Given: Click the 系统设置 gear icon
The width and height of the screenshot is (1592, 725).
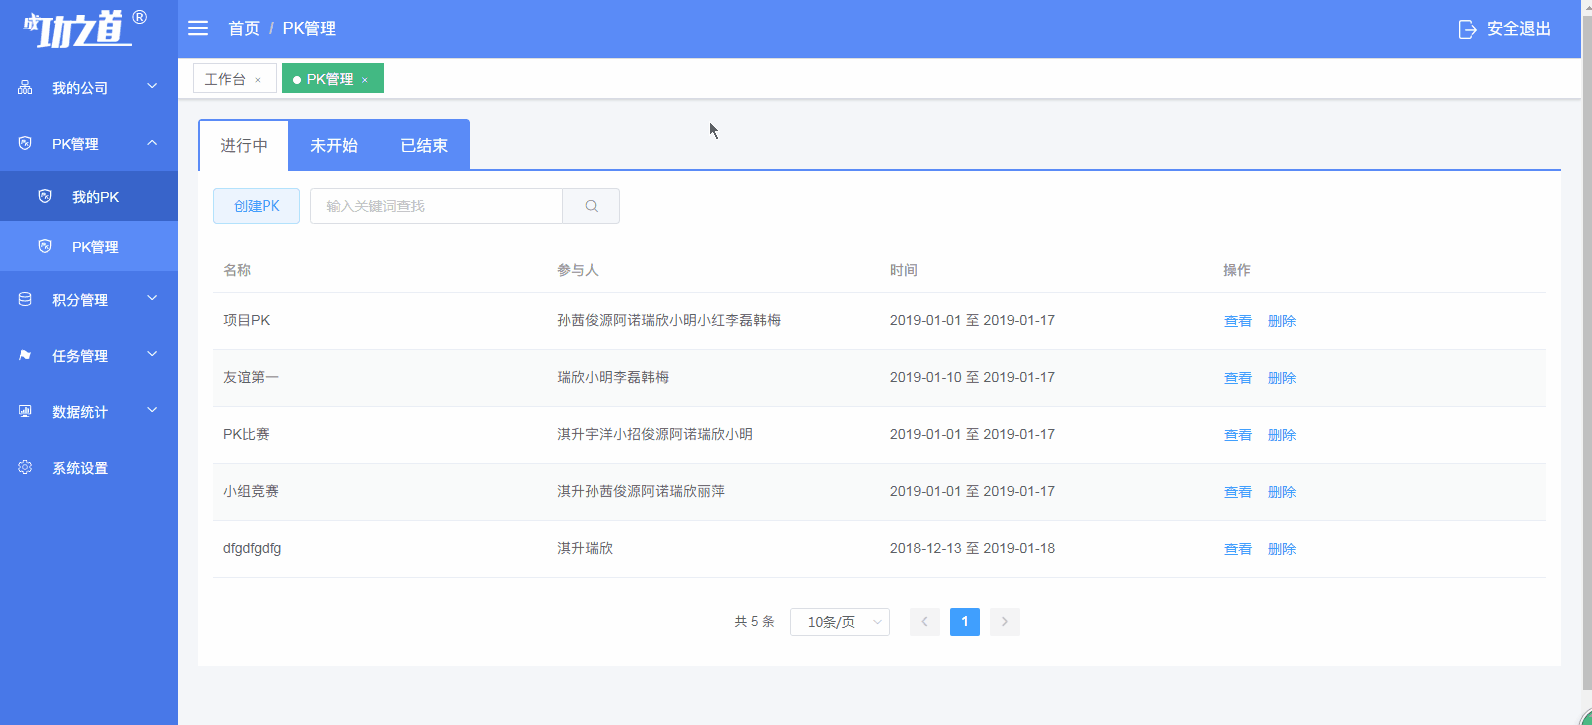Looking at the screenshot, I should [x=25, y=468].
